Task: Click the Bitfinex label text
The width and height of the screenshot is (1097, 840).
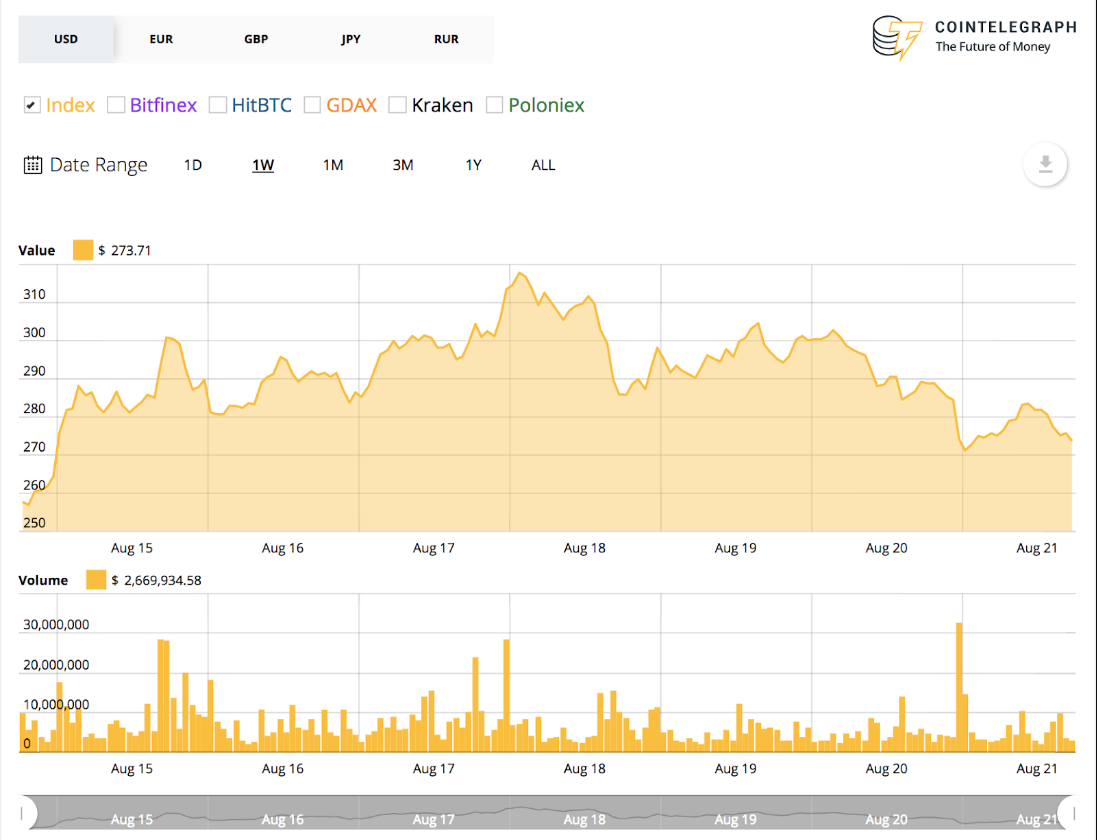Action: [x=163, y=105]
